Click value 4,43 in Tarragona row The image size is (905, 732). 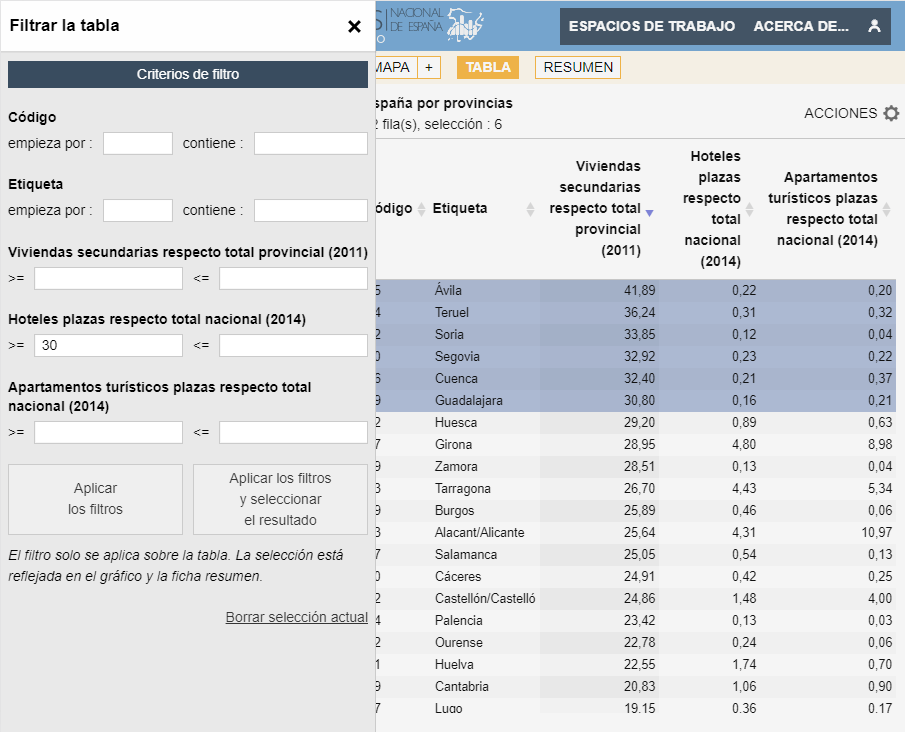click(x=744, y=488)
